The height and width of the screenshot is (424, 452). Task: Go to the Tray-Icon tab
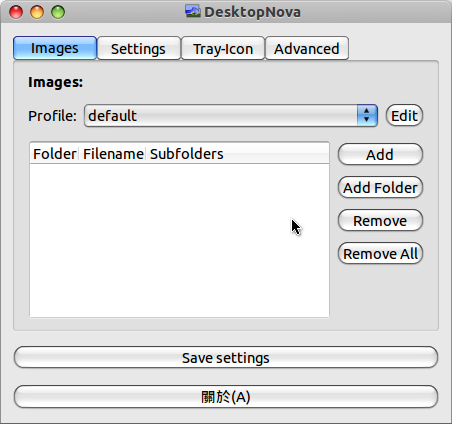pos(223,49)
